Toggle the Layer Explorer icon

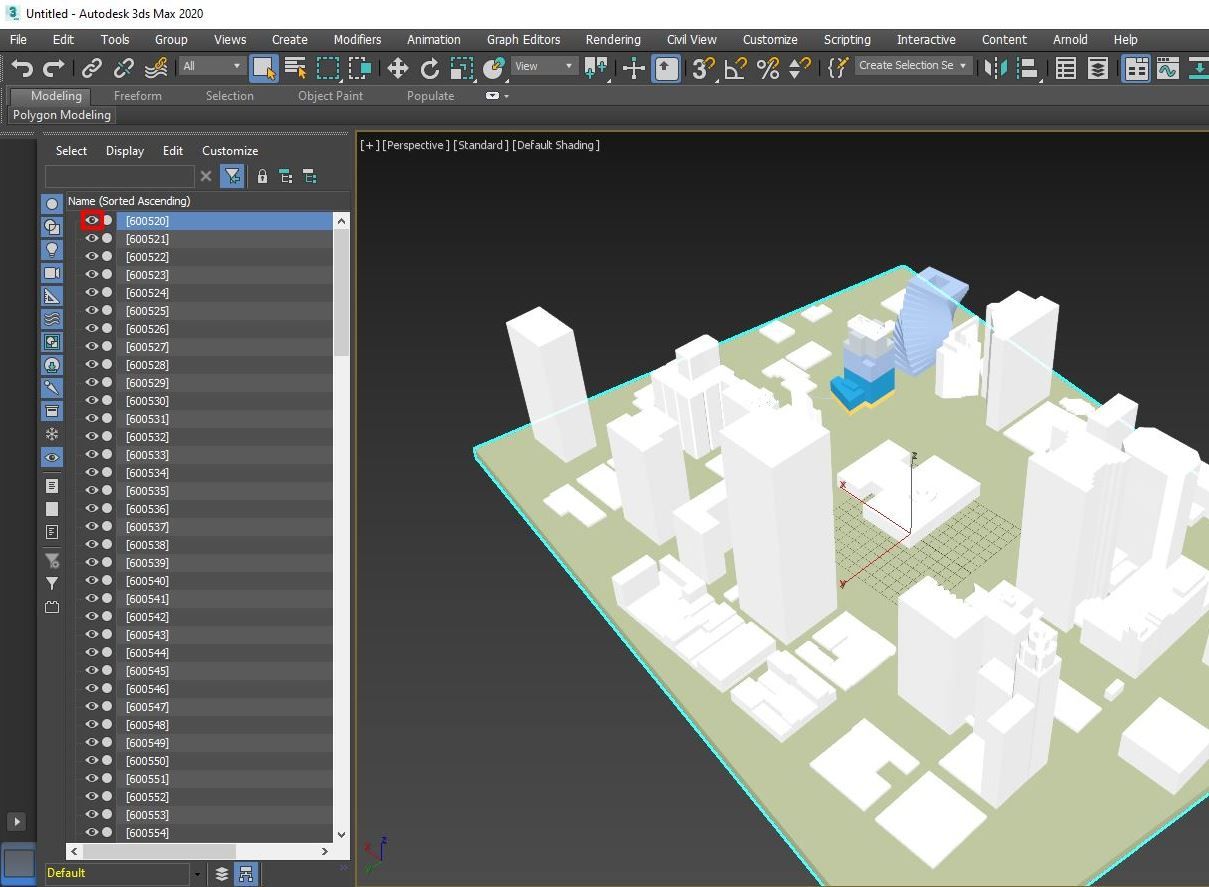pos(1098,67)
